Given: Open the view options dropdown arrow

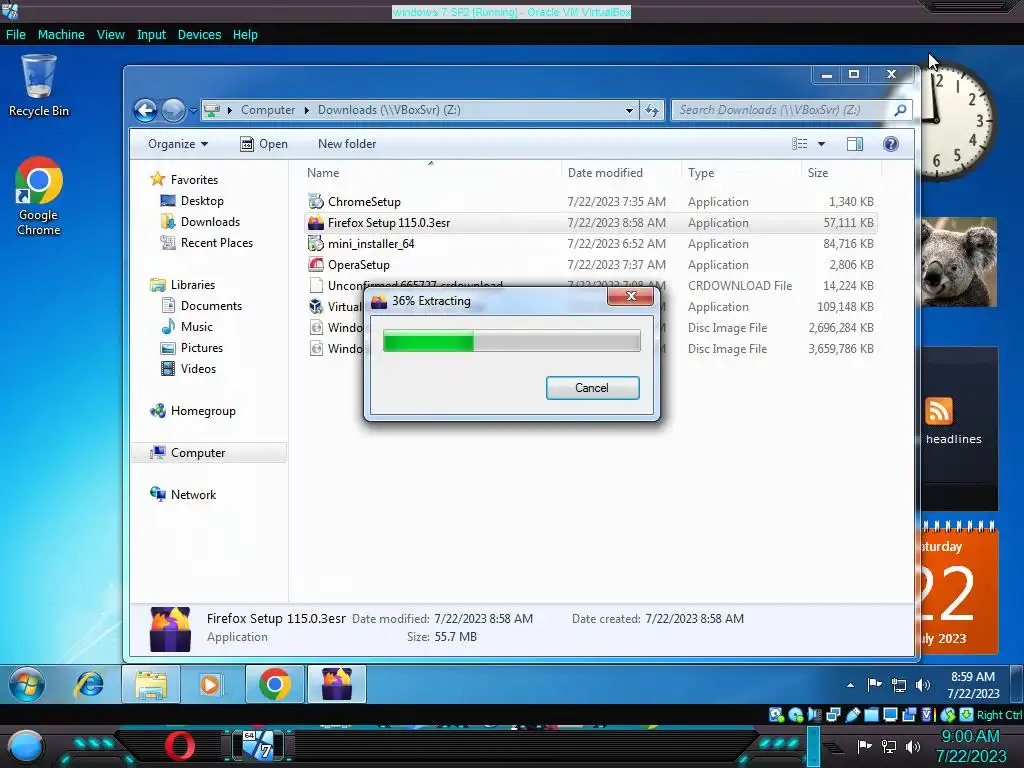Looking at the screenshot, I should tap(821, 144).
